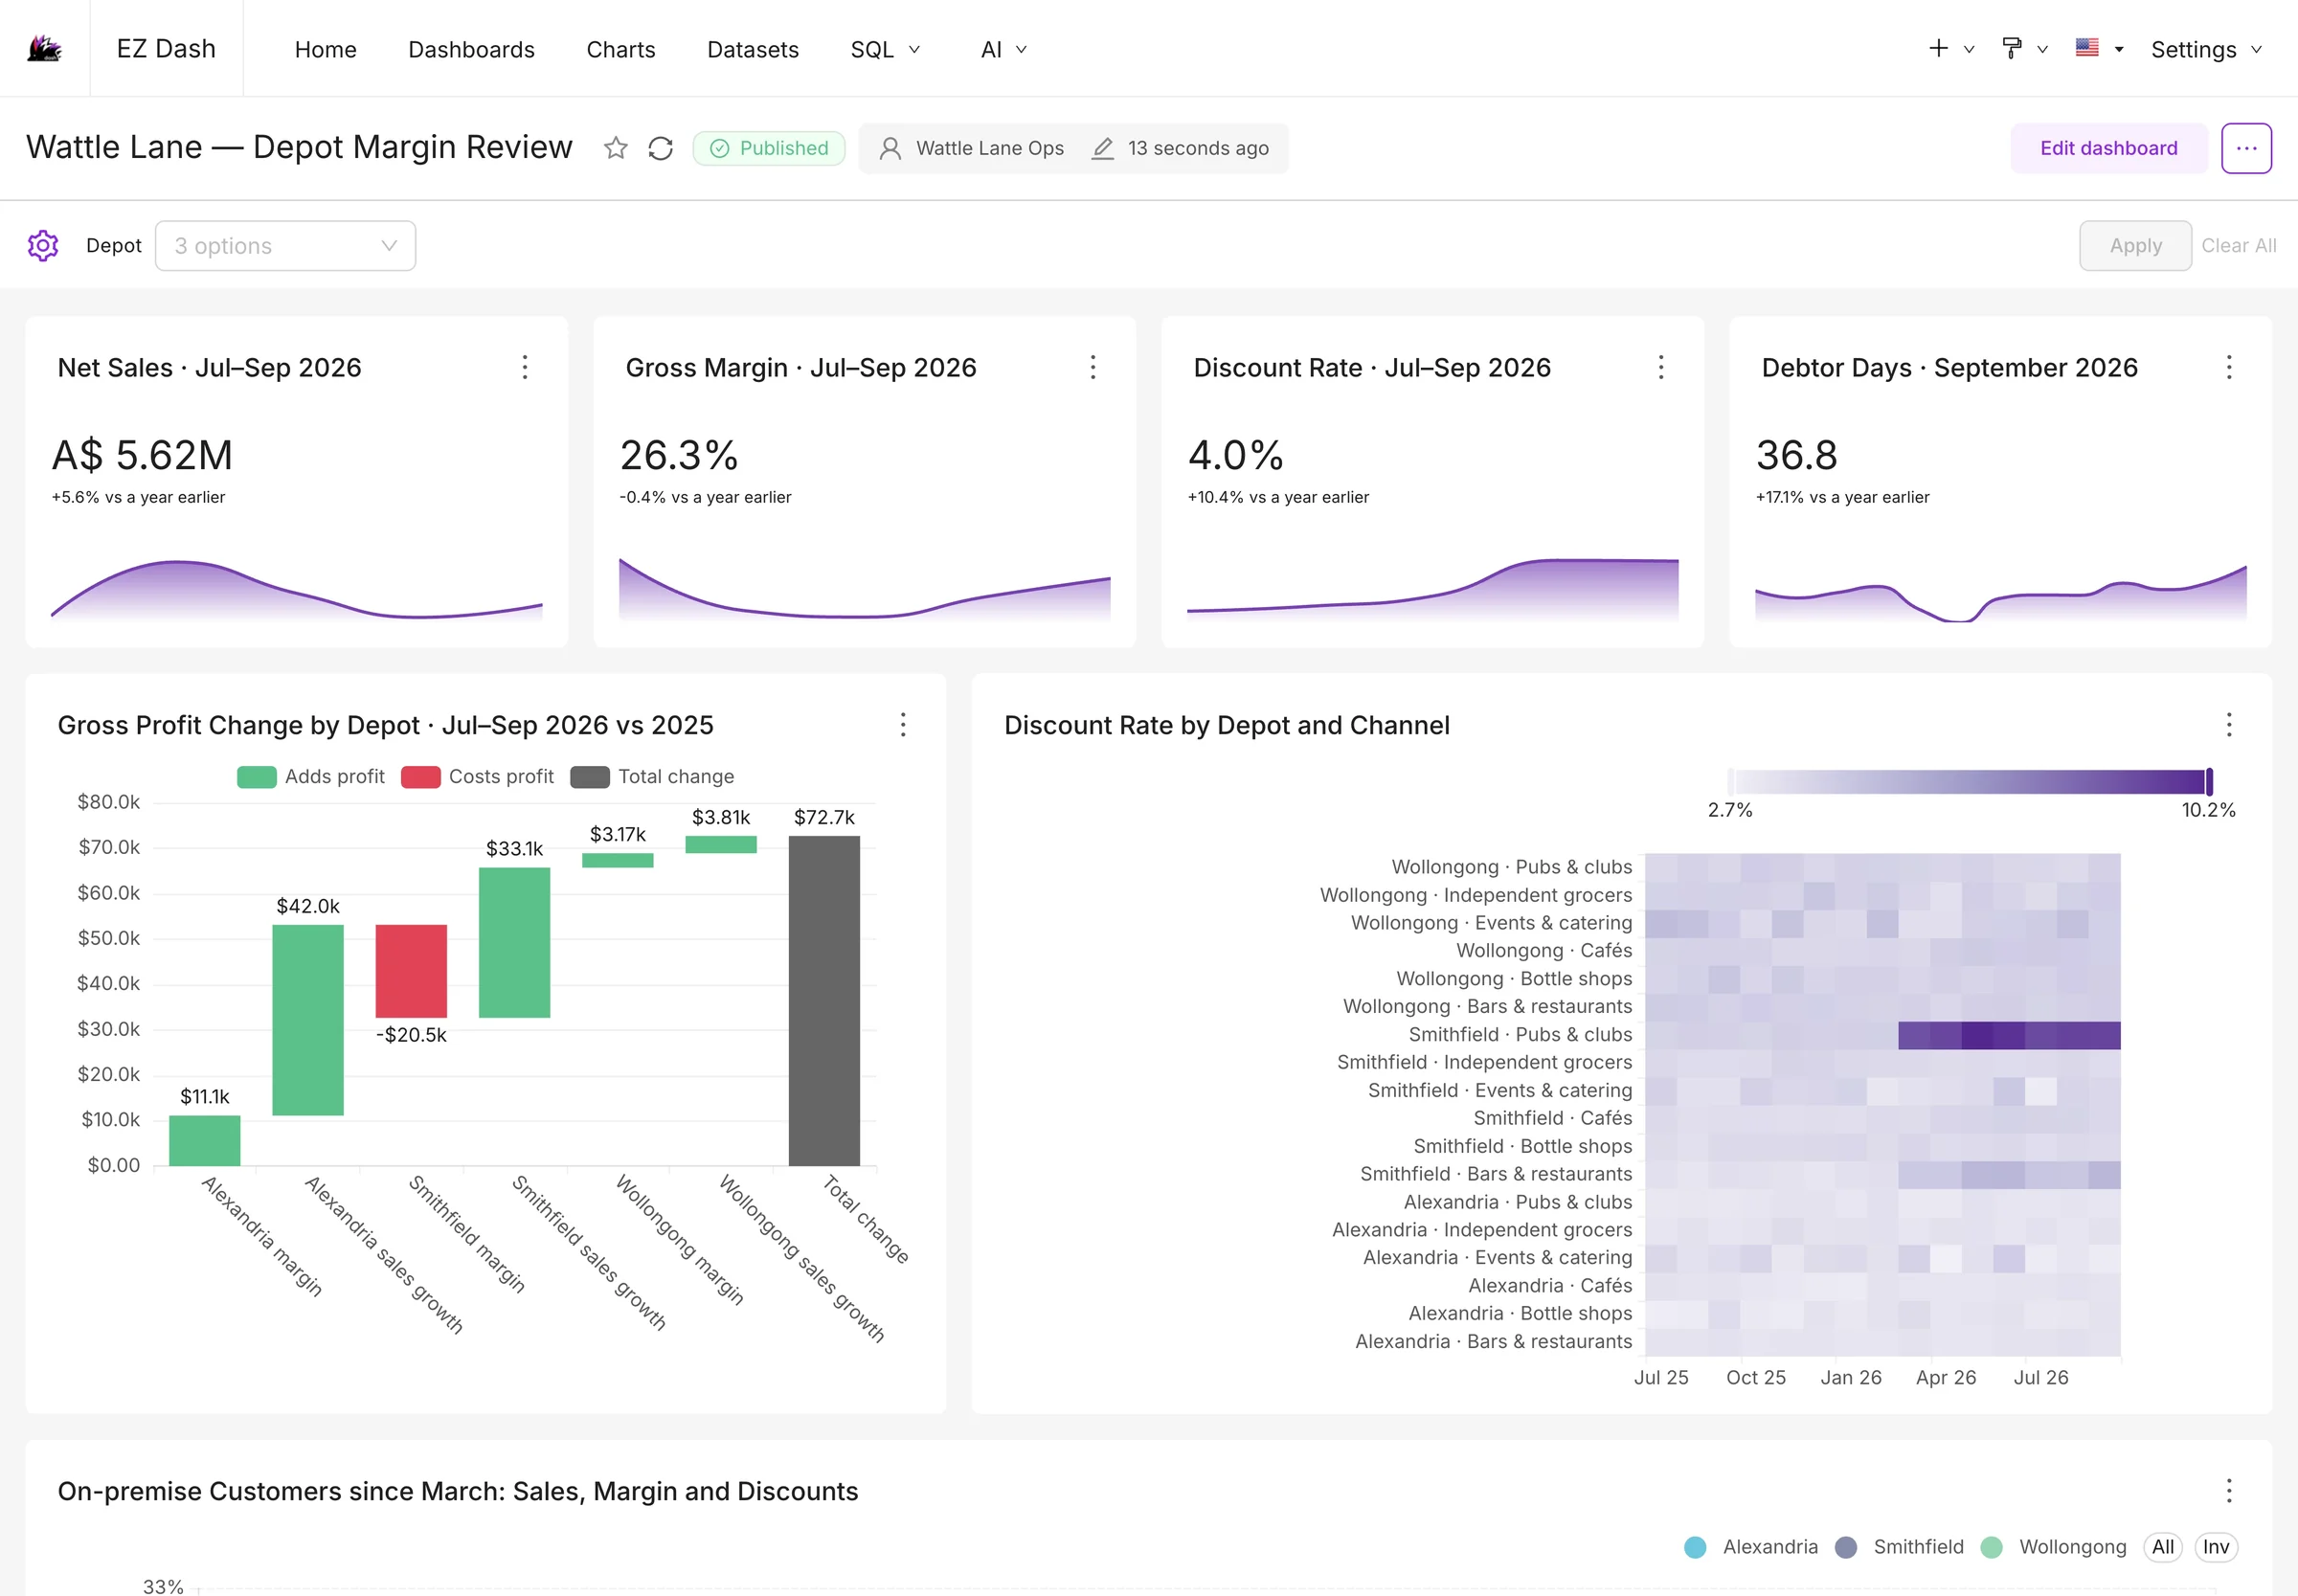Open Discount Rate by Depot chart kebab menu
This screenshot has height=1596, width=2298.
coord(2229,724)
